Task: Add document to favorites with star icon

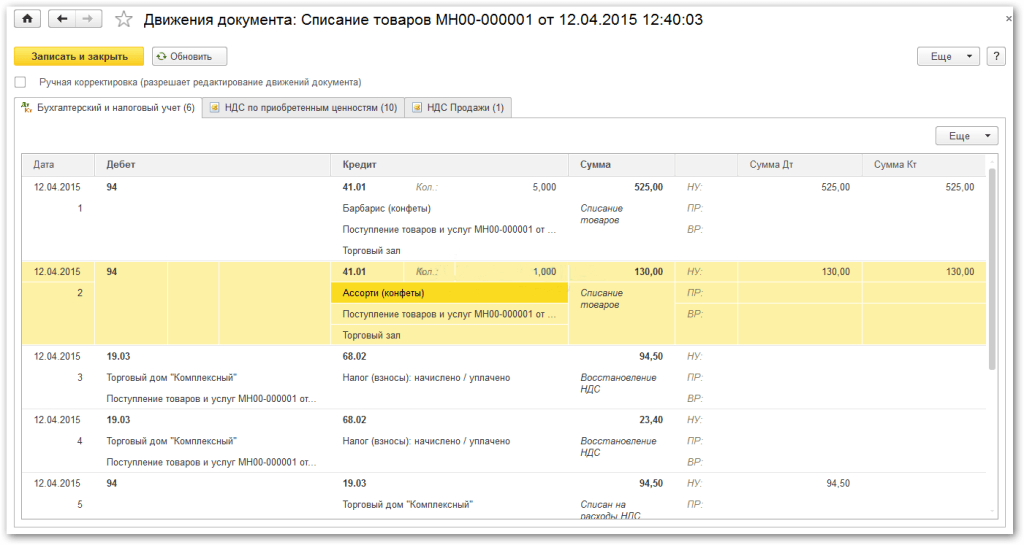Action: point(124,19)
